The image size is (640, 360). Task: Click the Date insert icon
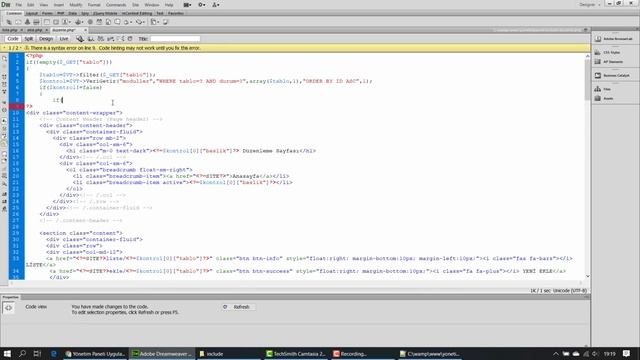coord(99,22)
